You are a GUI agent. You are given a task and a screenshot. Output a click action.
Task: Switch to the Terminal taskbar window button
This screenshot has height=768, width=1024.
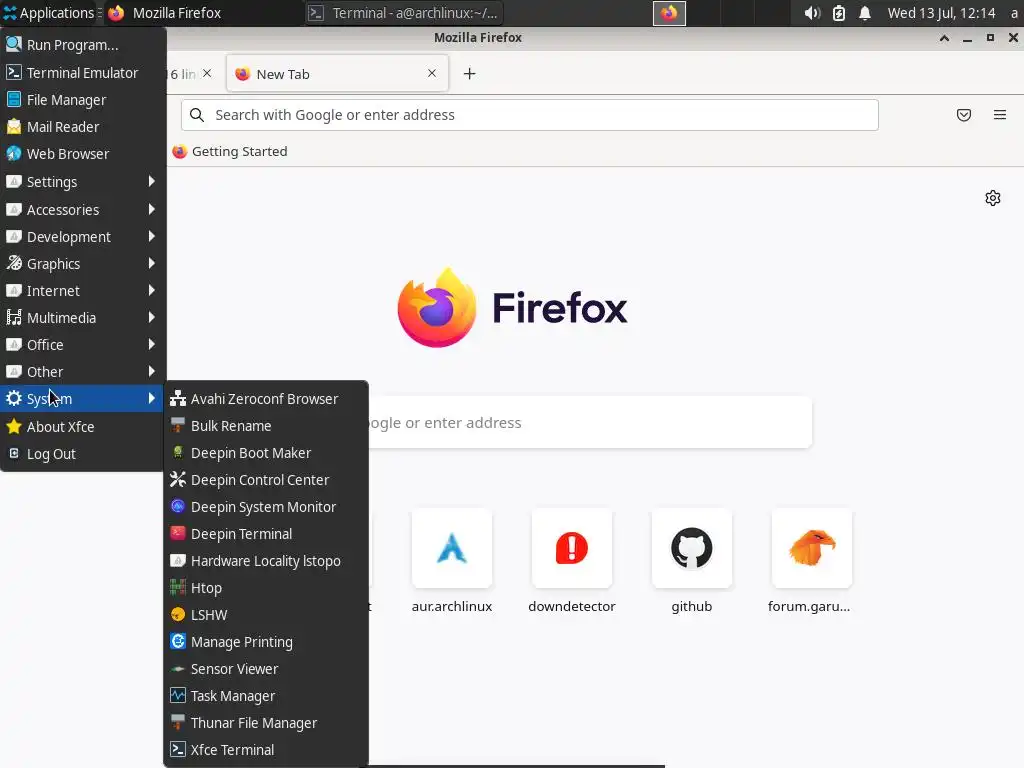coord(404,13)
